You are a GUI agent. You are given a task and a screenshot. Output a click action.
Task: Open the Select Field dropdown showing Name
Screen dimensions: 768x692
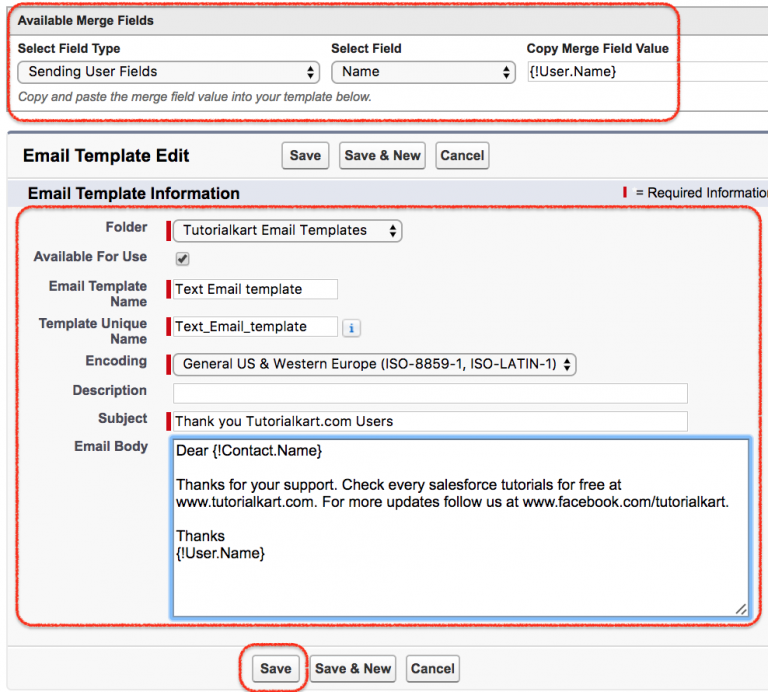coord(423,72)
